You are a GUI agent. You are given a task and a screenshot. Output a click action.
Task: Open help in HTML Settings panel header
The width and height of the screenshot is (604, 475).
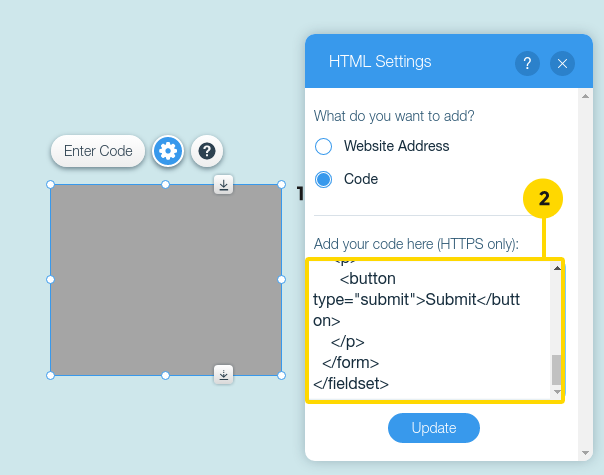[527, 63]
